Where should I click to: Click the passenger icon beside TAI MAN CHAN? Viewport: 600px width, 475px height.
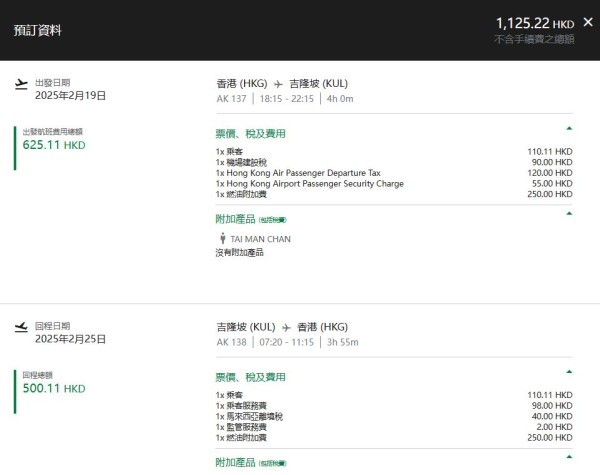222,238
